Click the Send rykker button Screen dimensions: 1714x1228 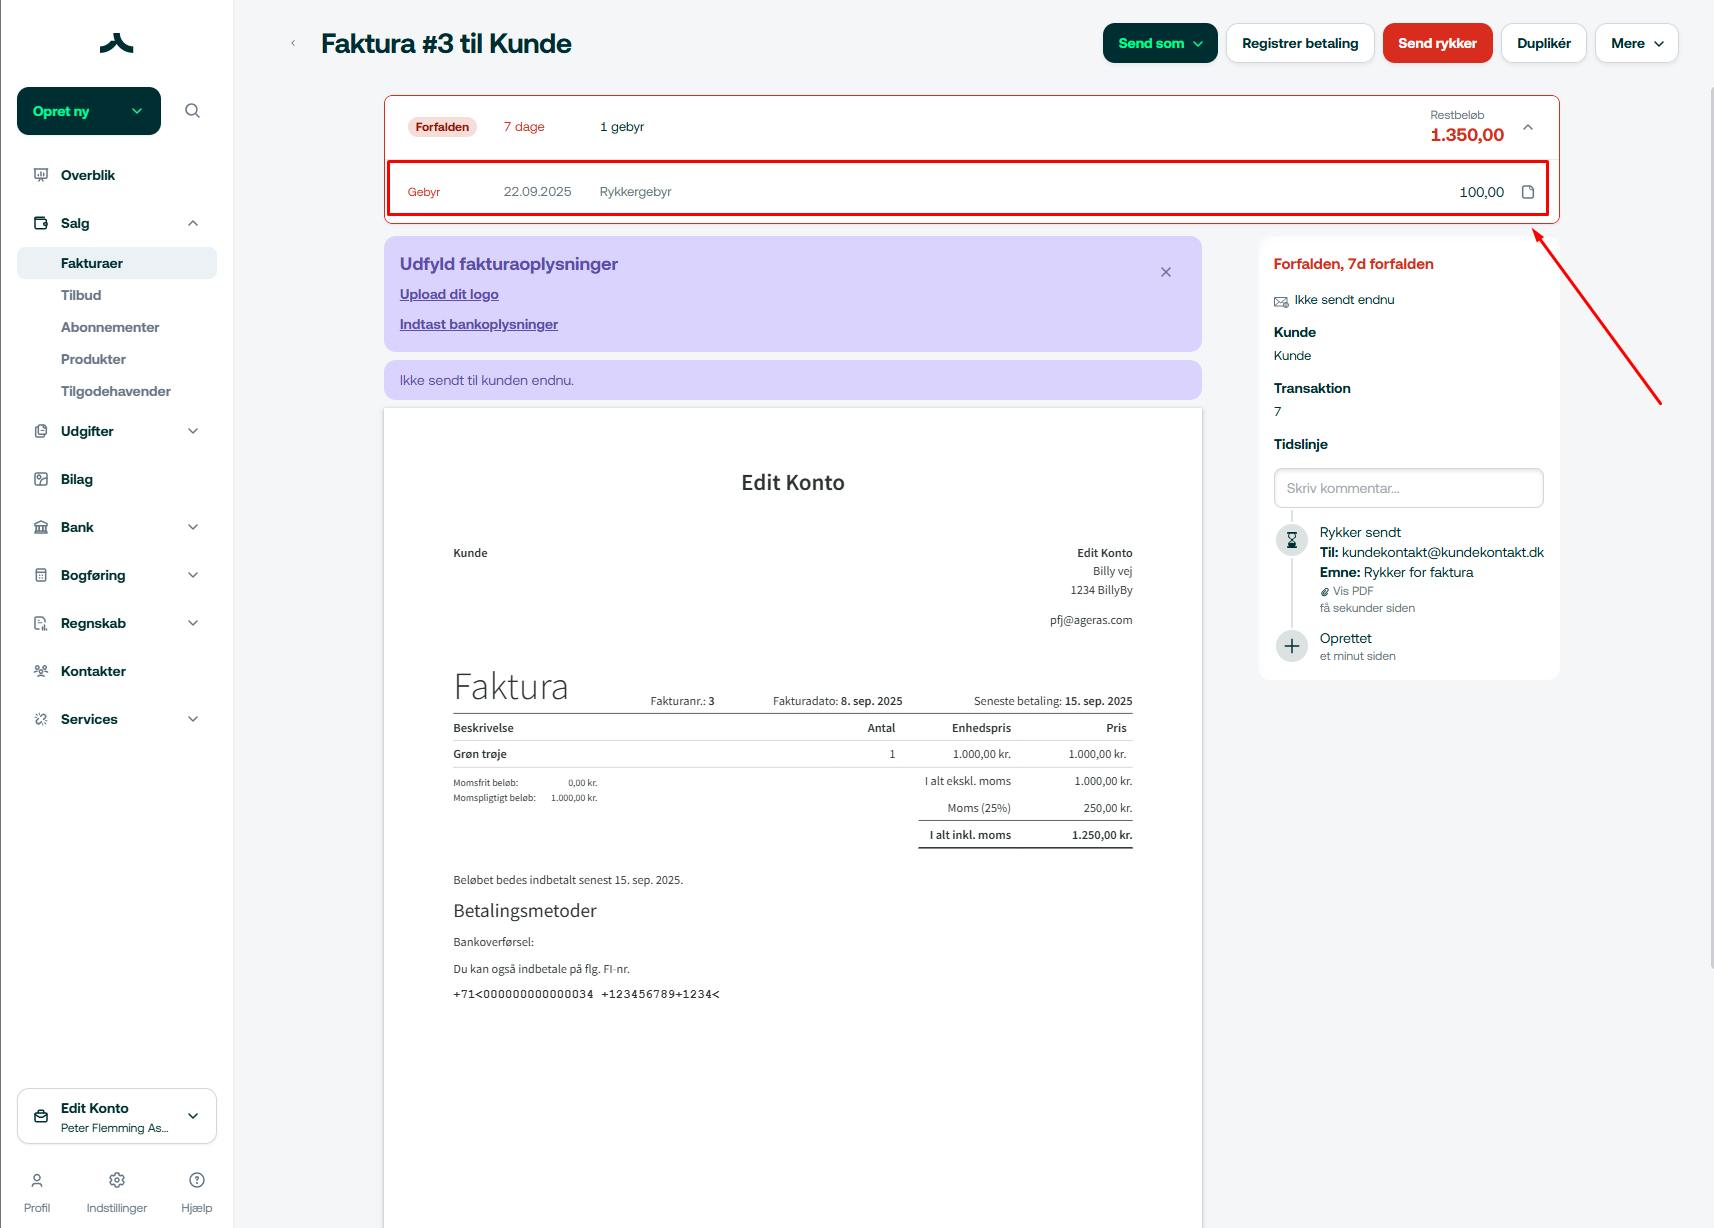tap(1437, 43)
